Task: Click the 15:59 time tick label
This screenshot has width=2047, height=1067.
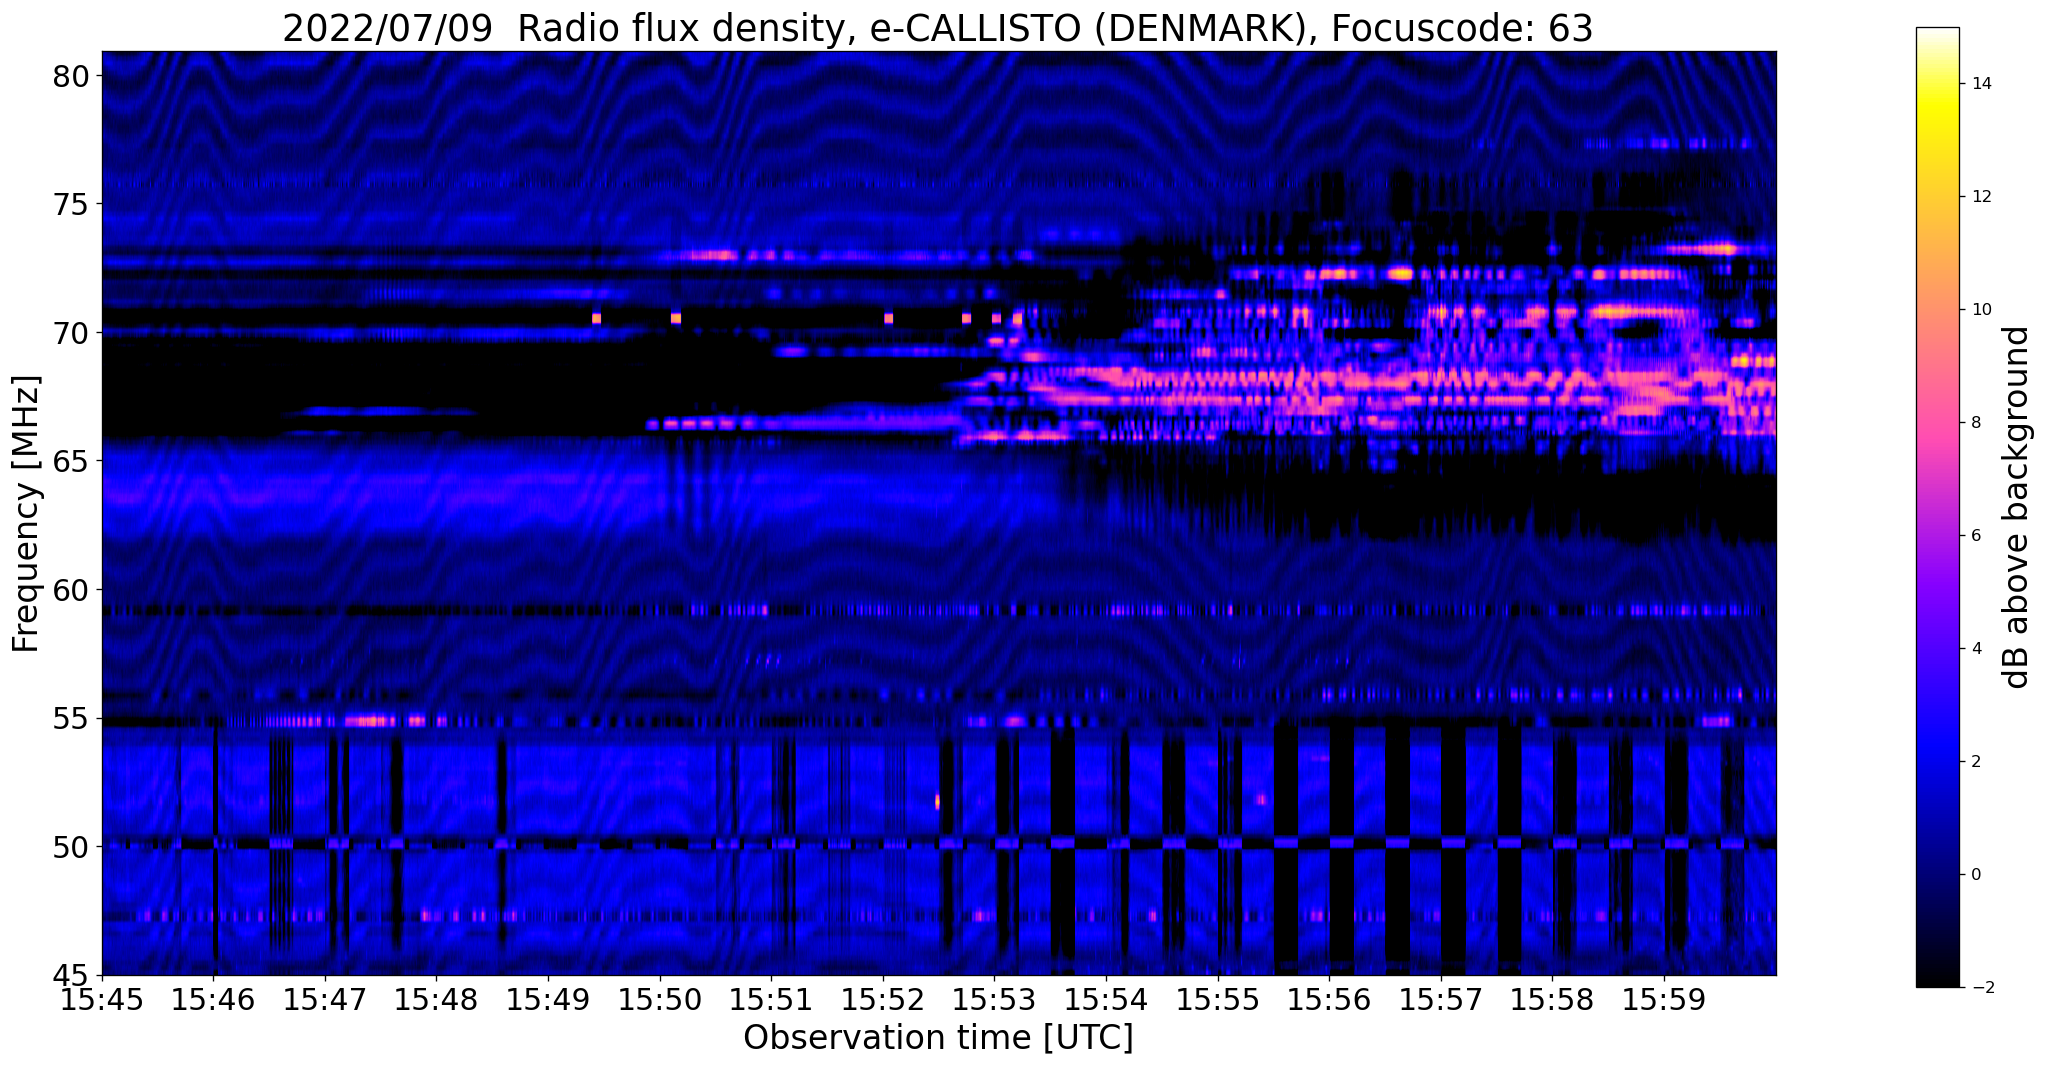Action: [1664, 1000]
